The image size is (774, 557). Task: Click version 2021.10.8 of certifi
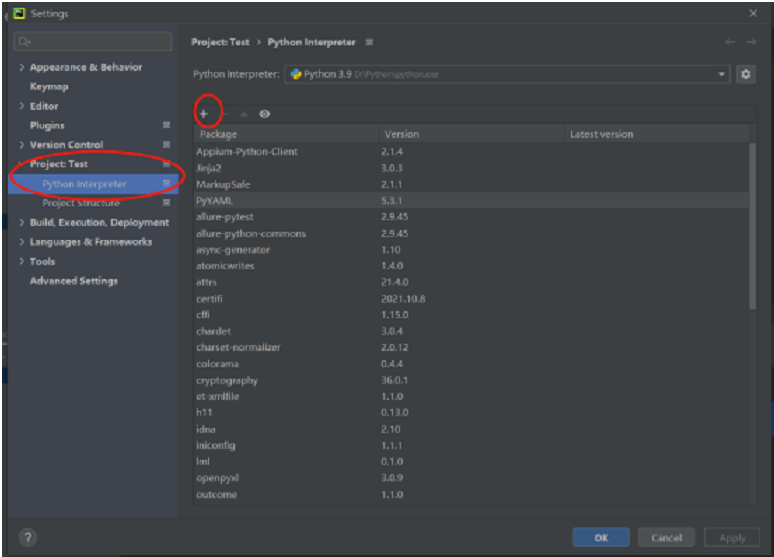click(403, 298)
